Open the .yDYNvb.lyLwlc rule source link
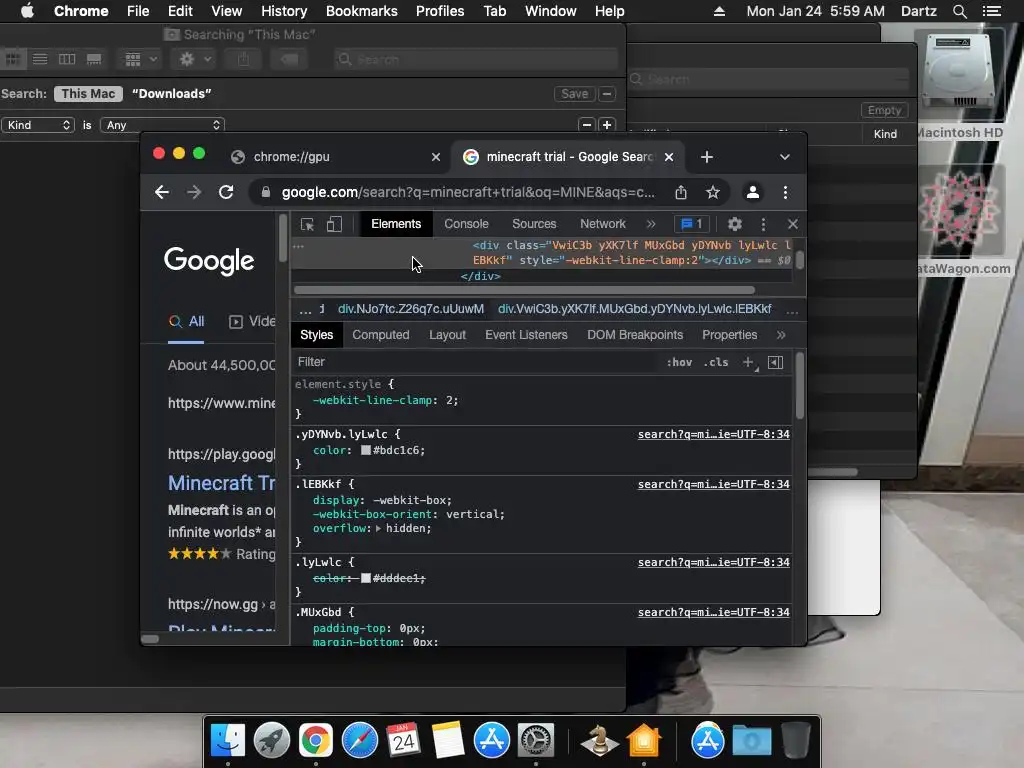1024x768 pixels. tap(714, 434)
